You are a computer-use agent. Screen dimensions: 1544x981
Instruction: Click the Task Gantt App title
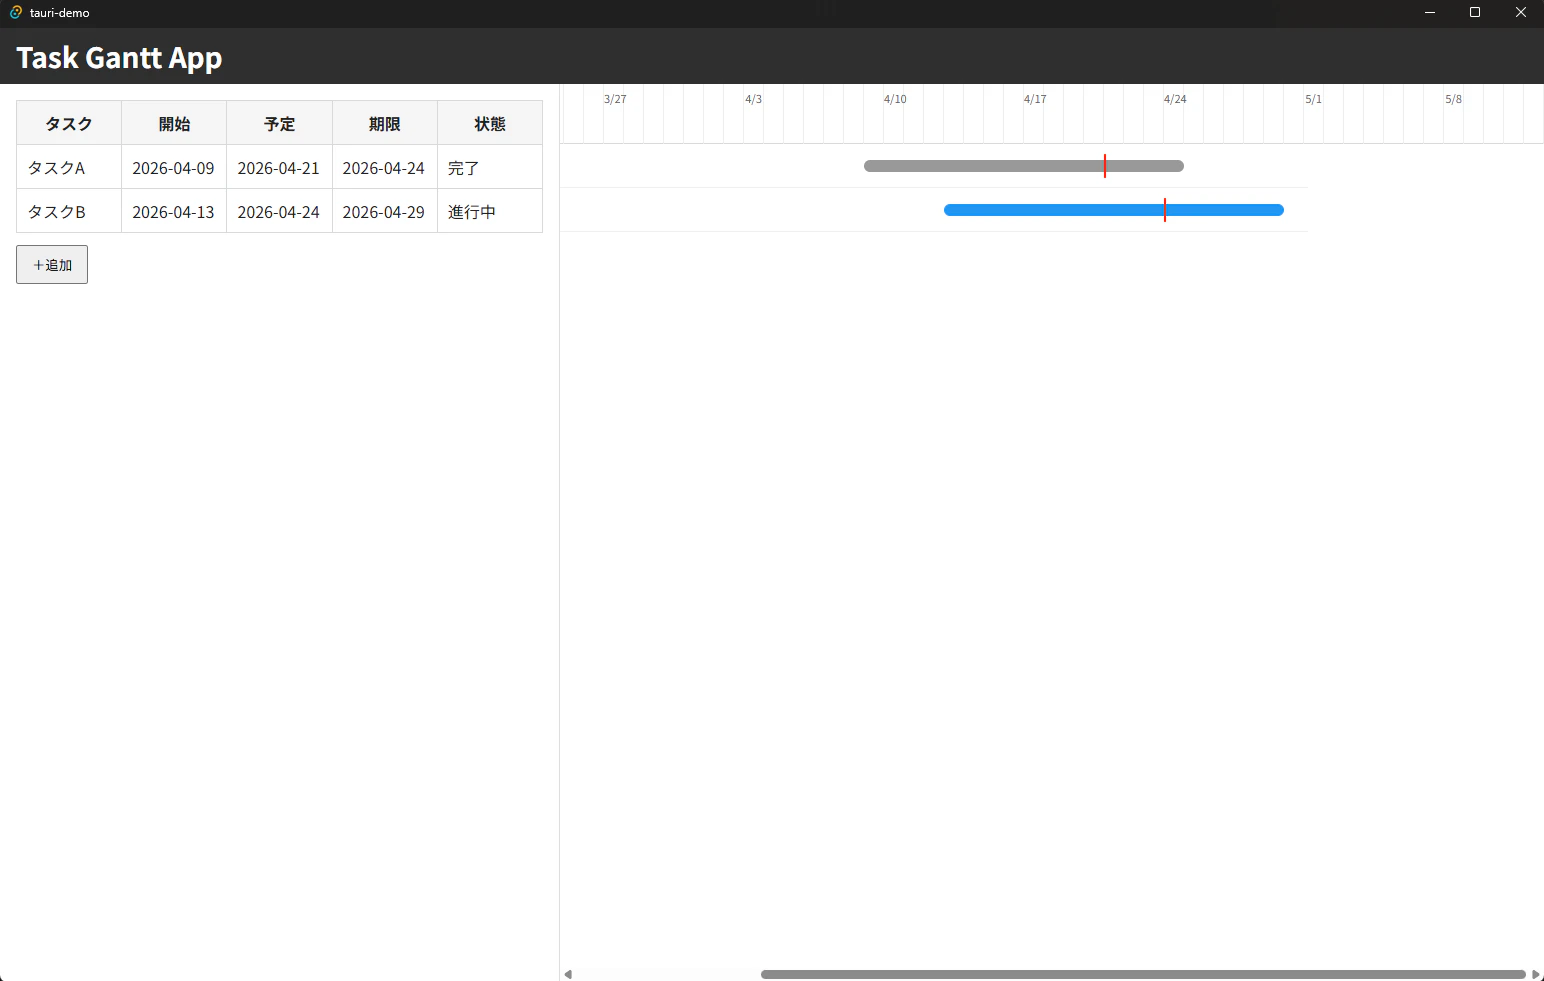click(119, 58)
